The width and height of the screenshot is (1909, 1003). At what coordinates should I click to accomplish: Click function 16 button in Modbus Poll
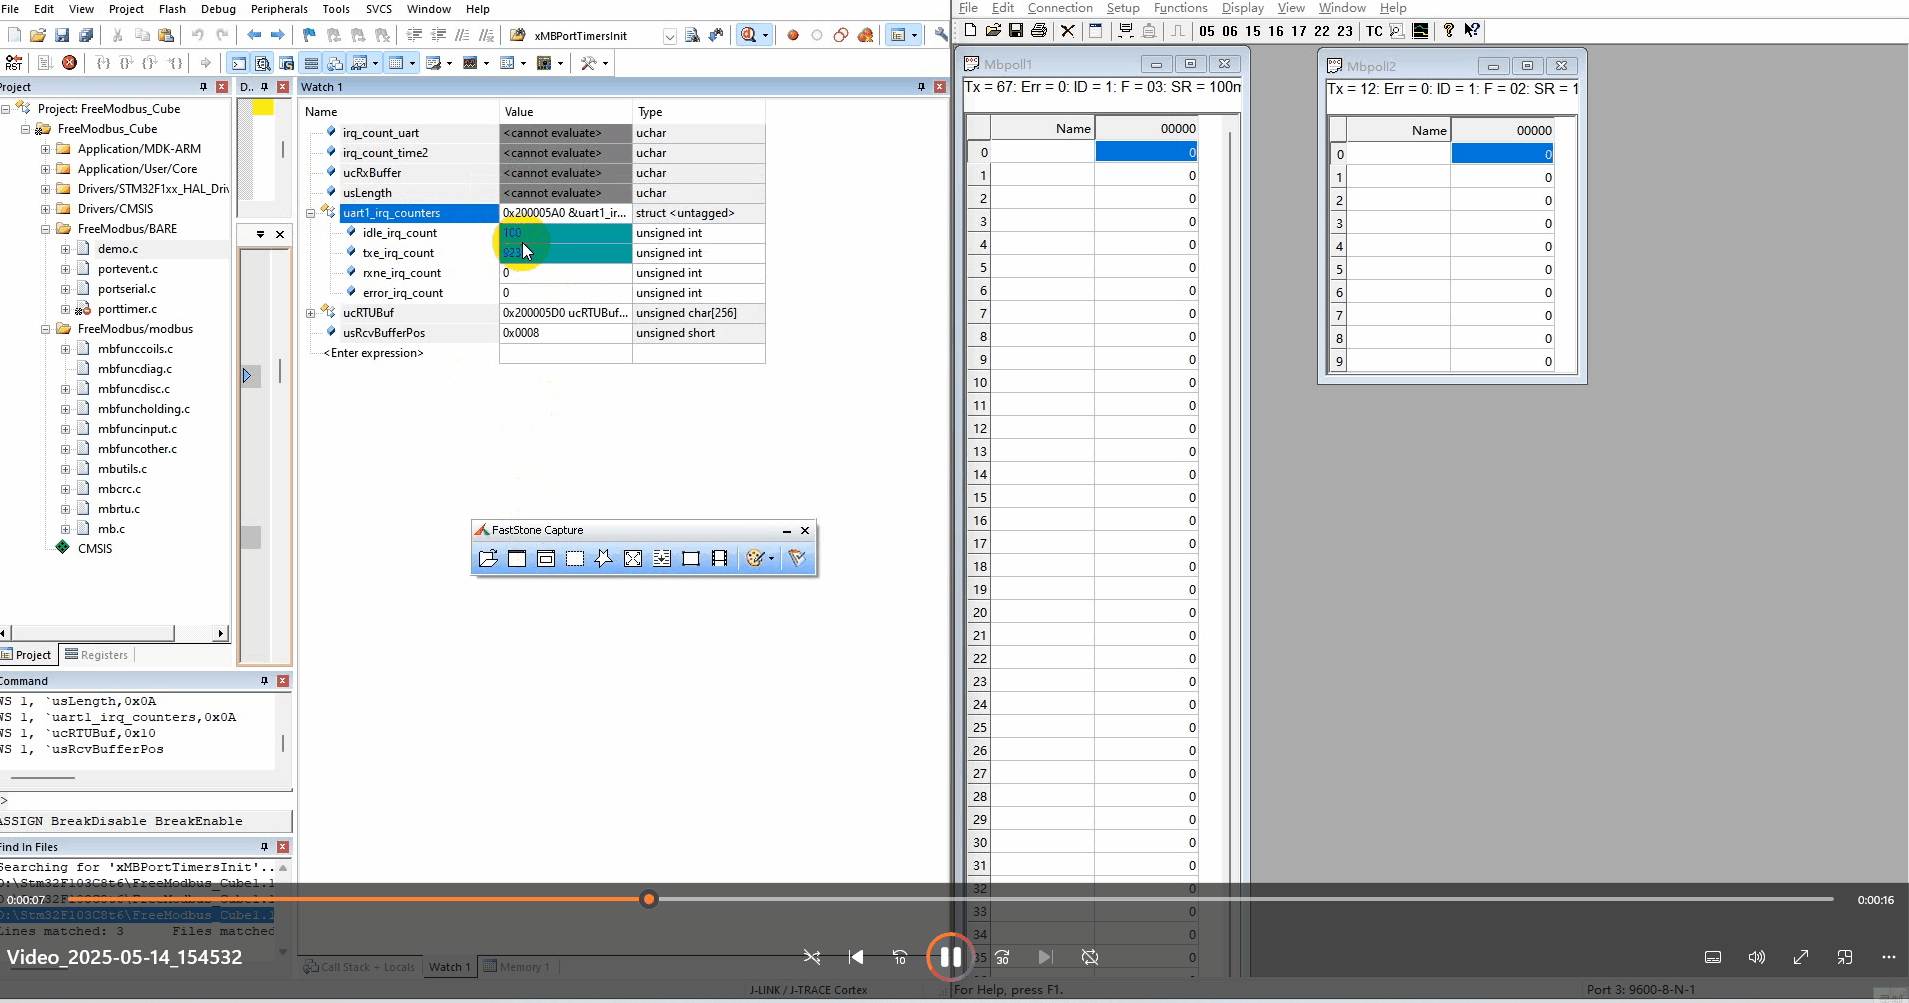point(1276,31)
